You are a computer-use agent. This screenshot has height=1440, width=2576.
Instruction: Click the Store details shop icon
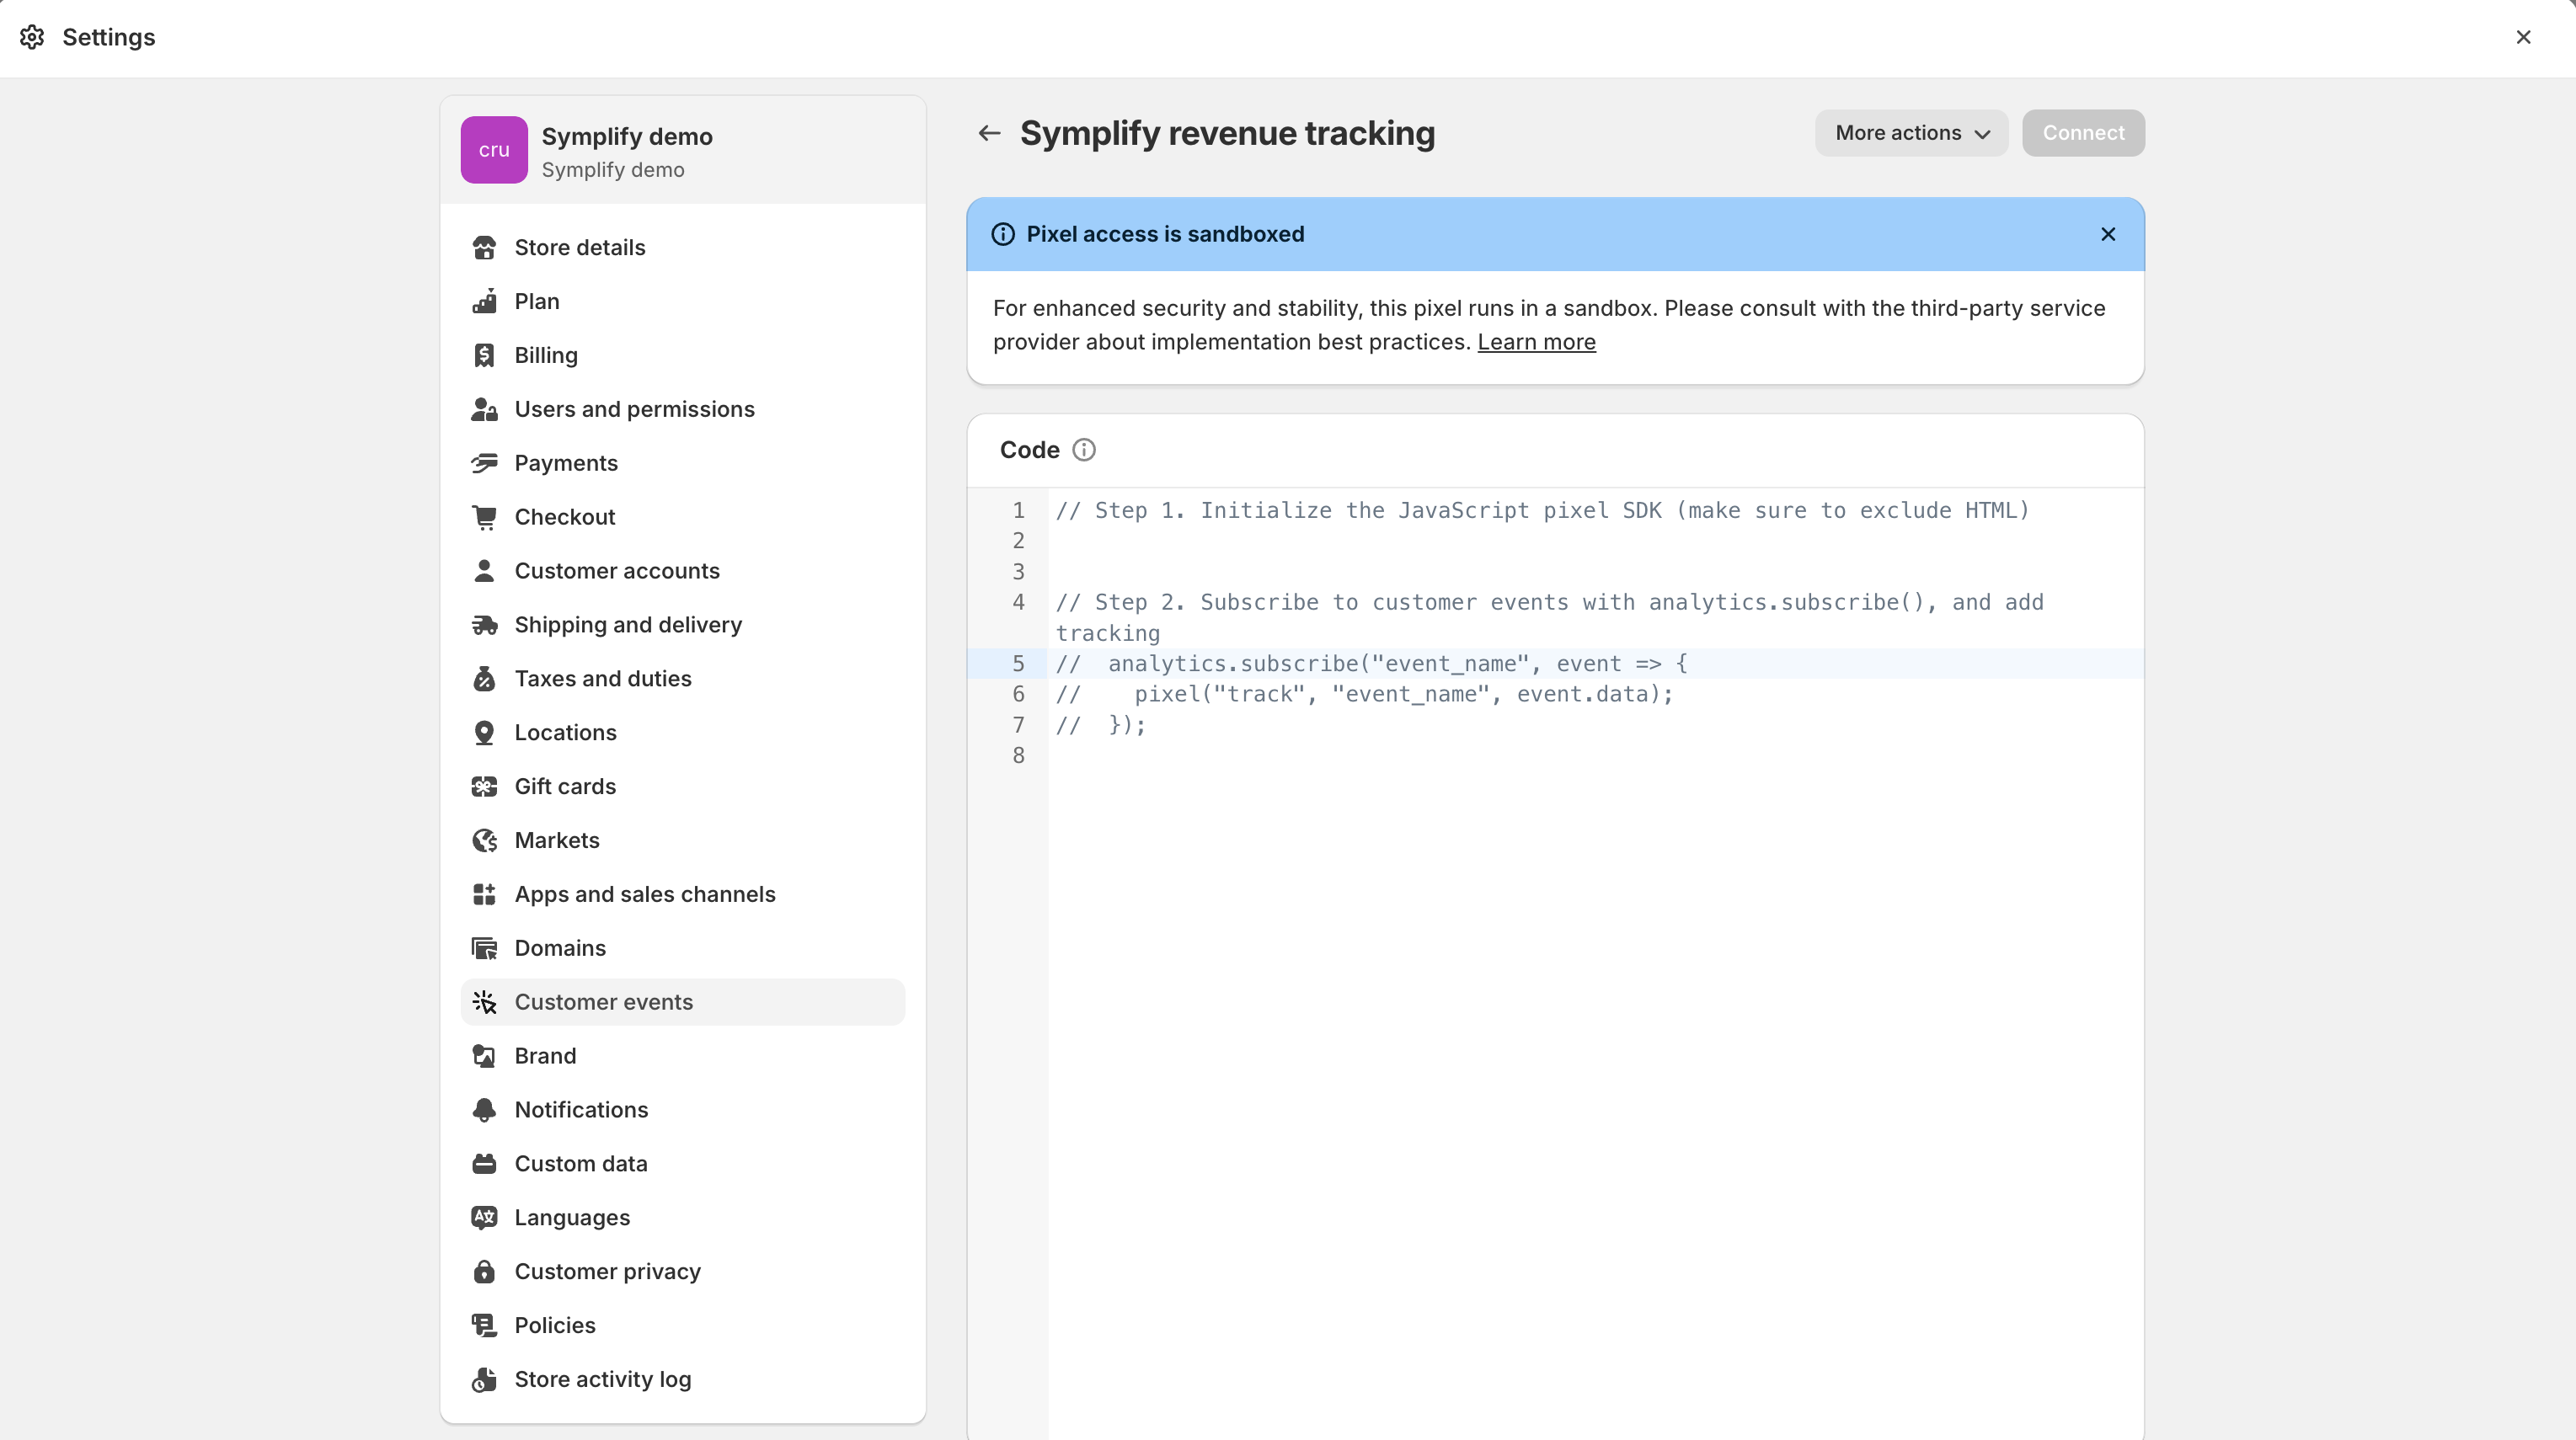tap(484, 247)
